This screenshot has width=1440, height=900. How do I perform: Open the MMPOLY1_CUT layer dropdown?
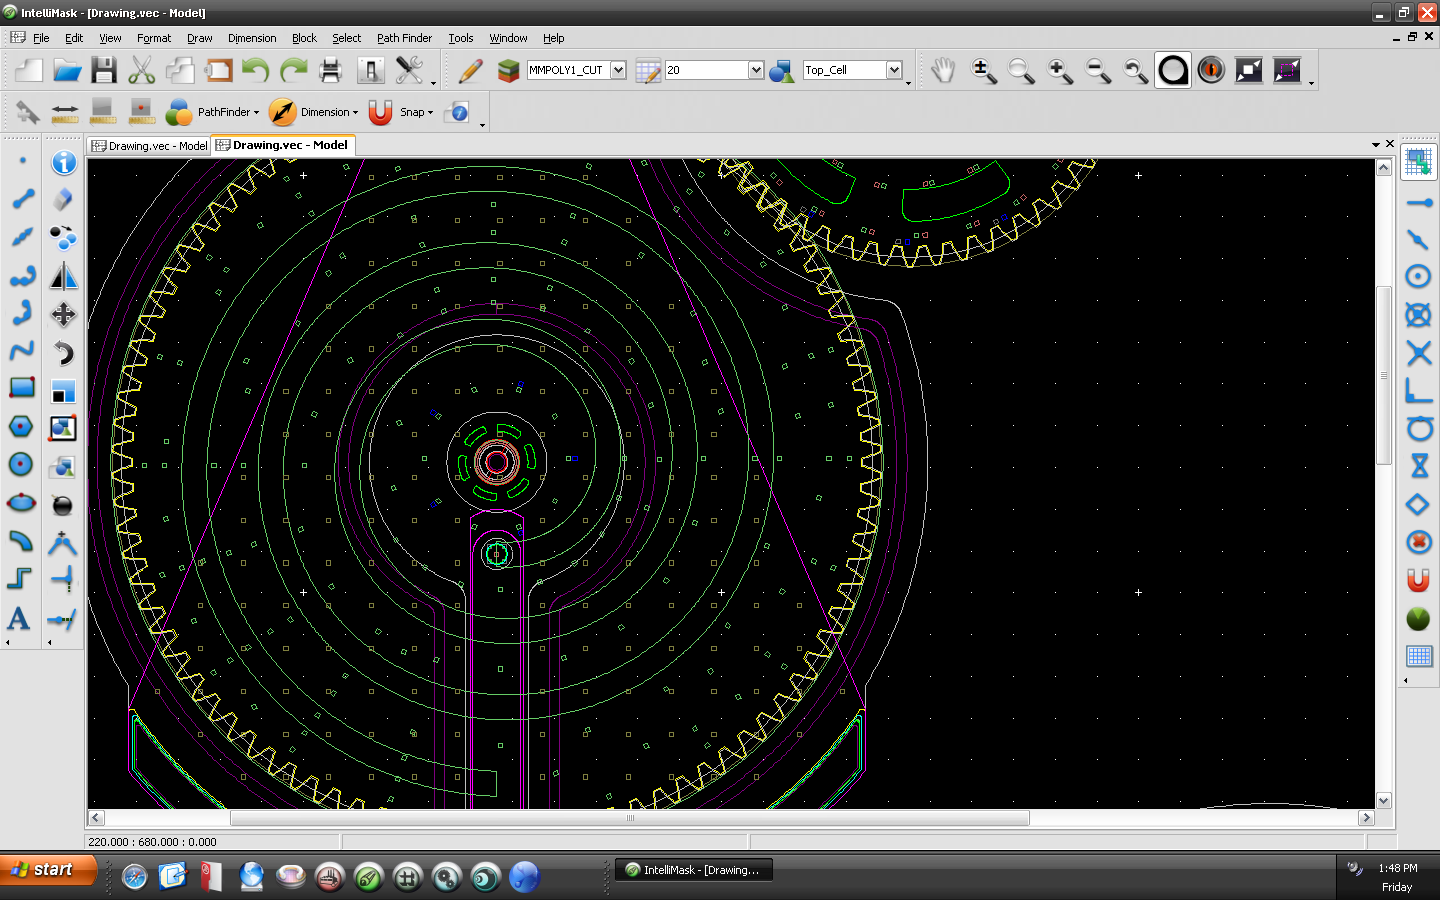(618, 70)
